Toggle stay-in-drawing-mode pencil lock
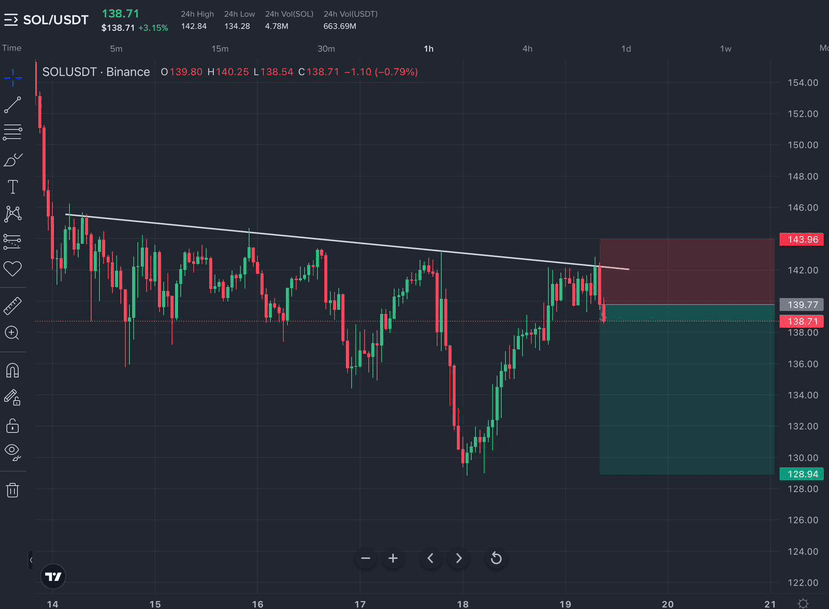The height and width of the screenshot is (609, 829). (13, 398)
